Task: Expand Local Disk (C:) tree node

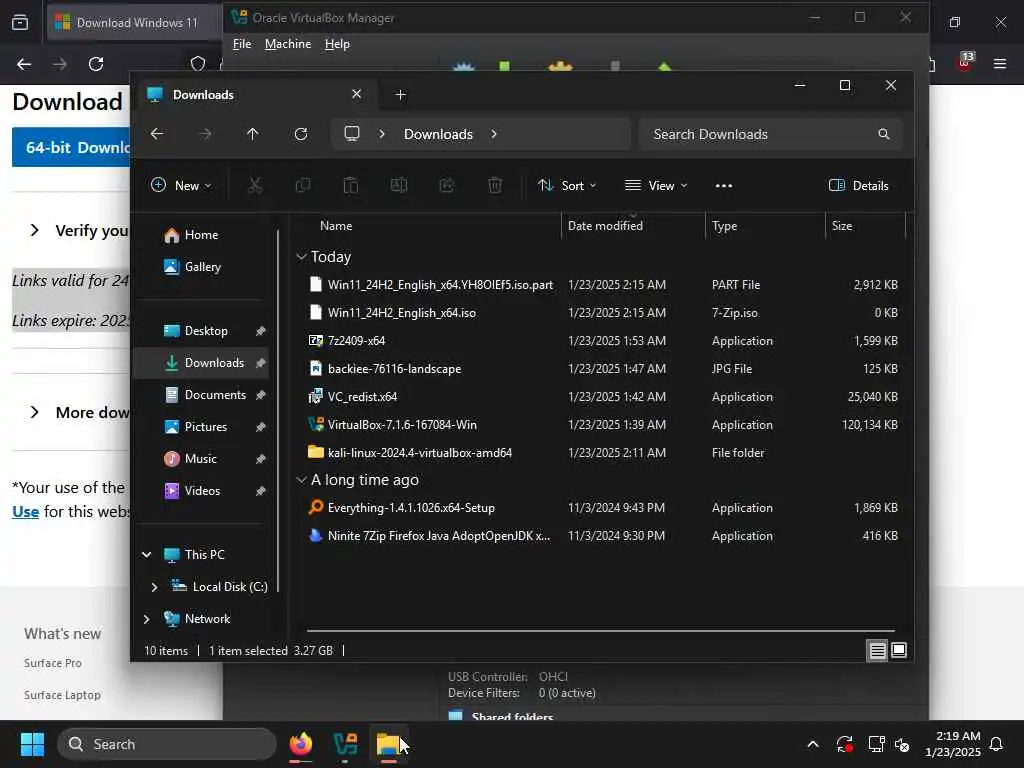Action: point(154,587)
